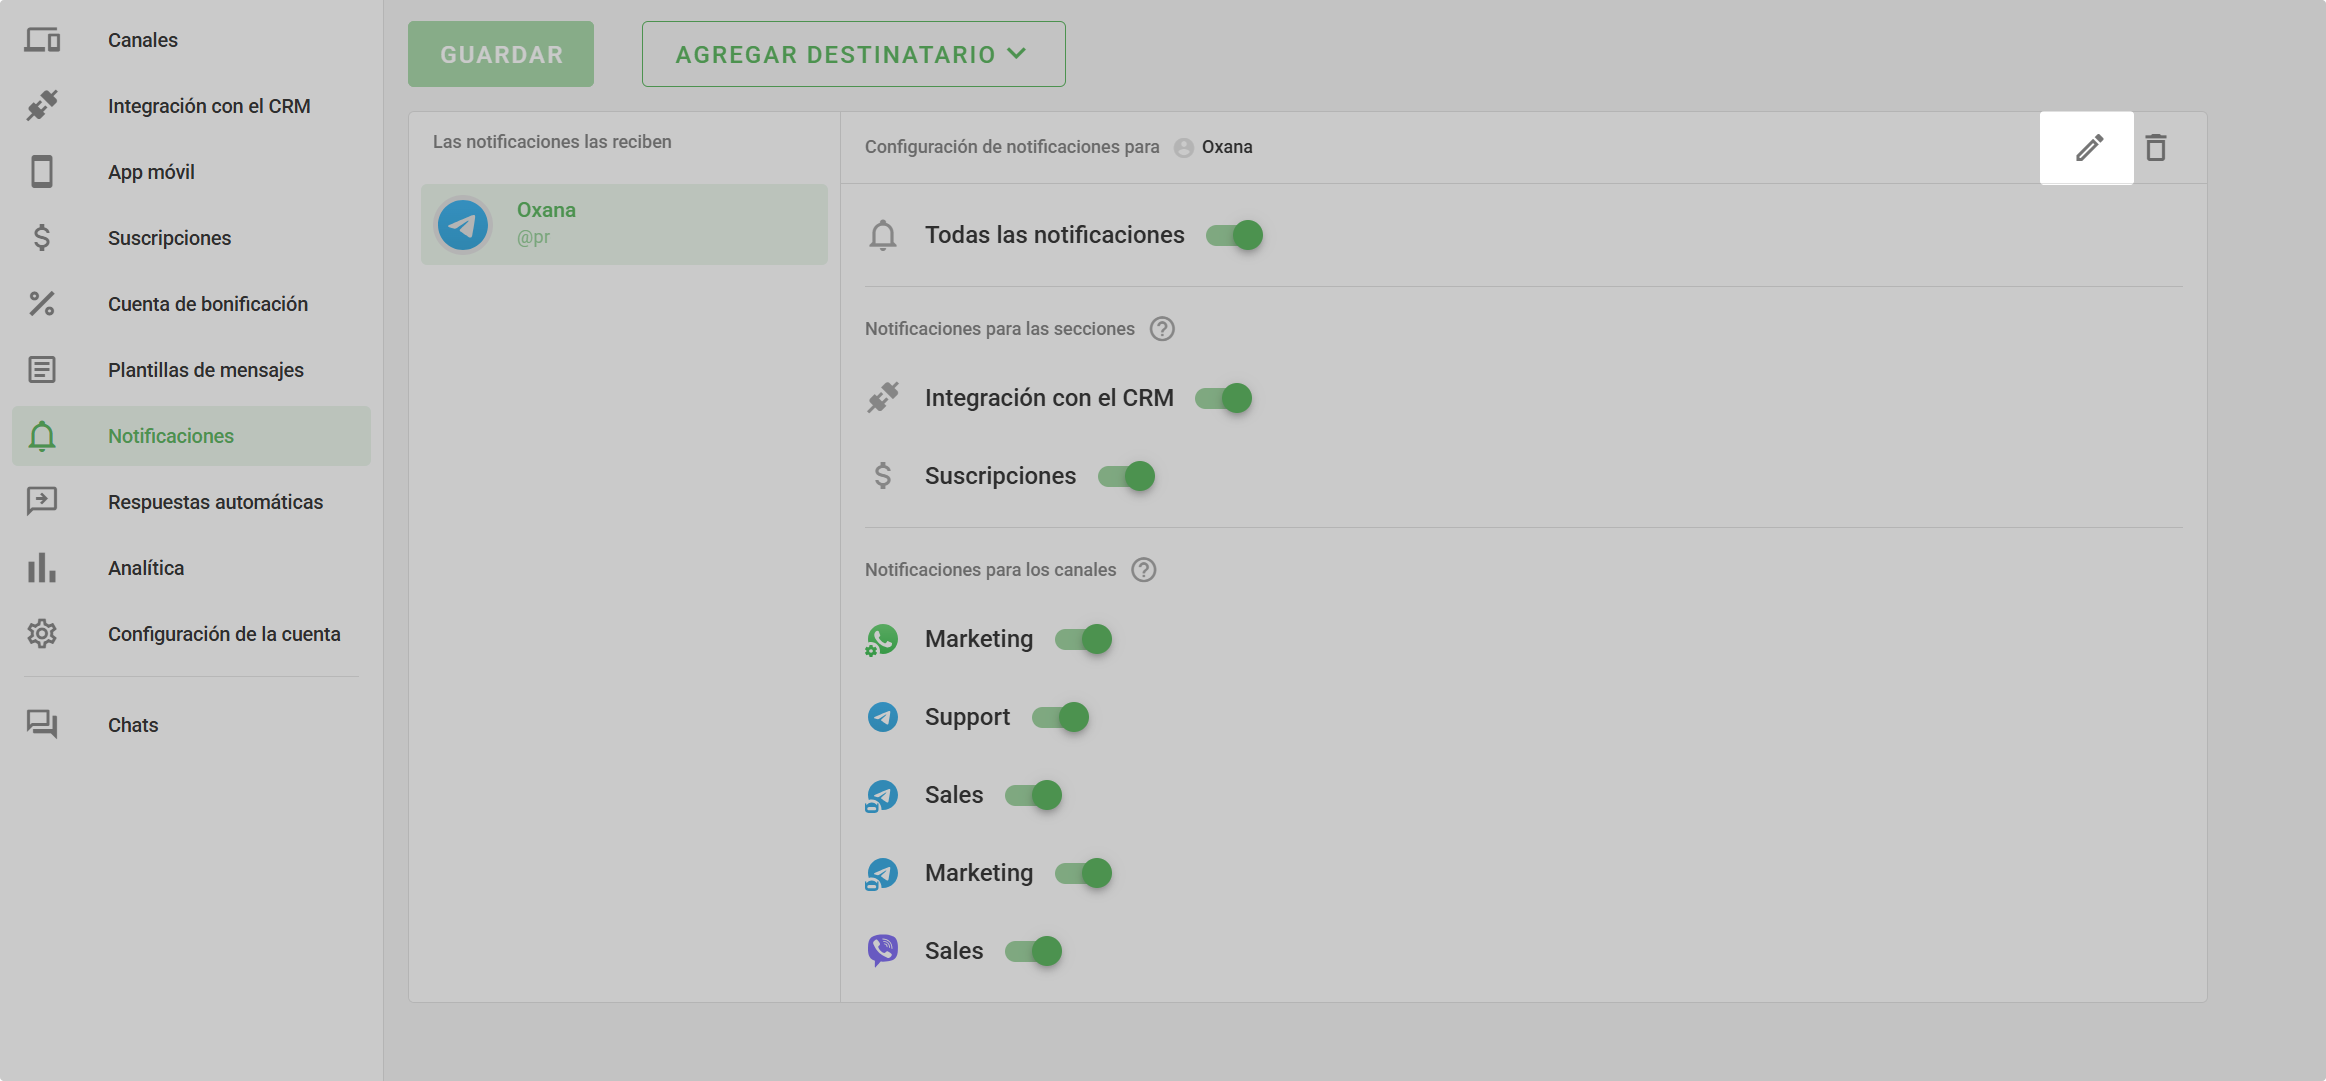This screenshot has width=2326, height=1081.
Task: Click the WhatsApp icon of the Marketing channel
Action: coord(882,640)
